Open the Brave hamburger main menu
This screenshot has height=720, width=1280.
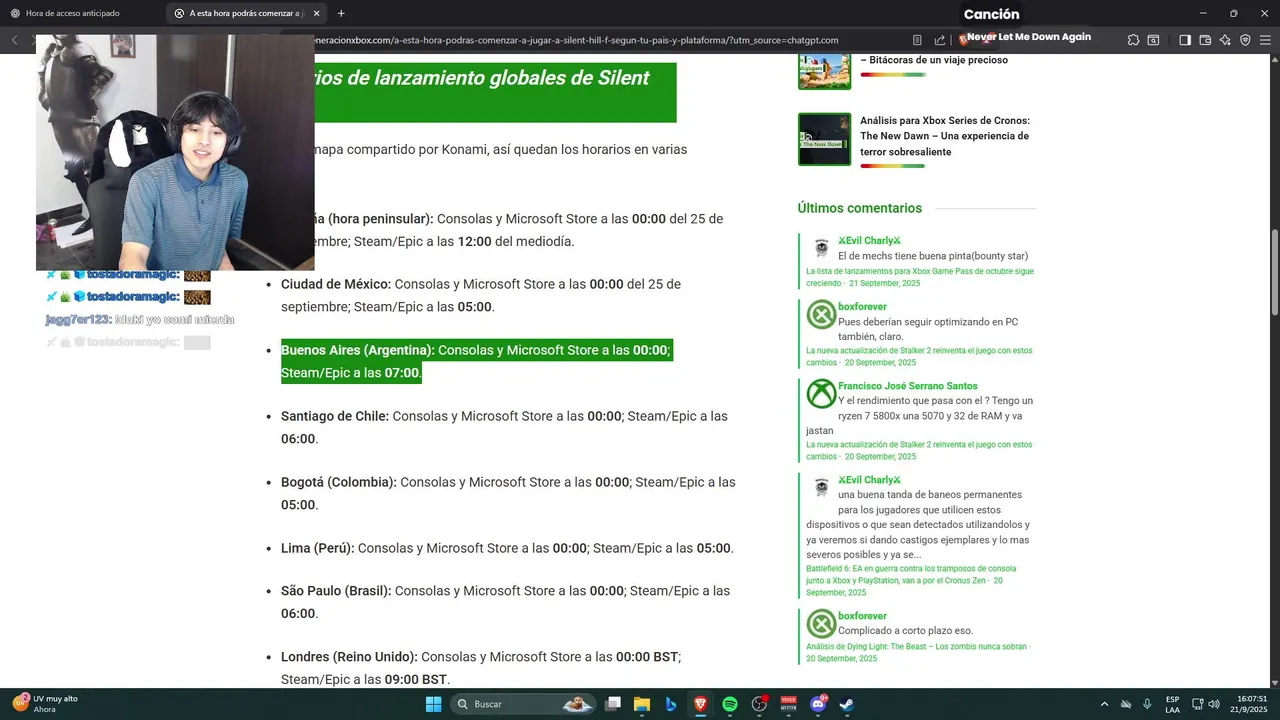(1265, 40)
